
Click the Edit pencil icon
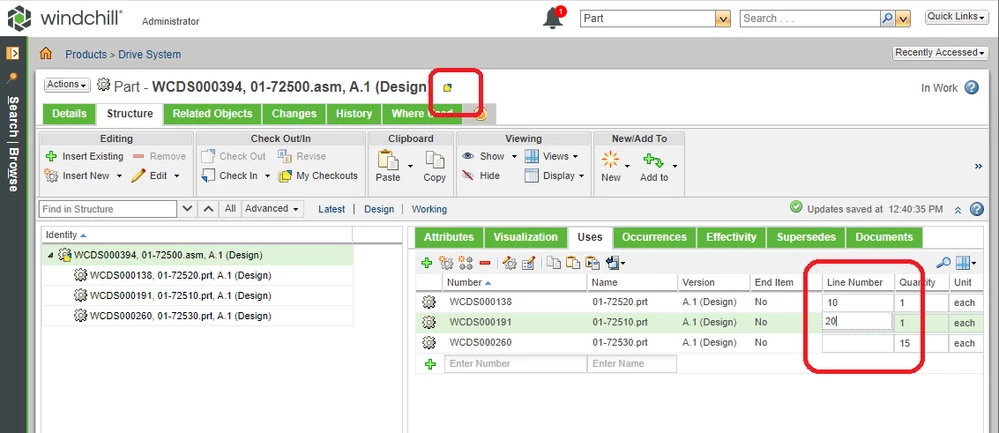pyautogui.click(x=138, y=176)
